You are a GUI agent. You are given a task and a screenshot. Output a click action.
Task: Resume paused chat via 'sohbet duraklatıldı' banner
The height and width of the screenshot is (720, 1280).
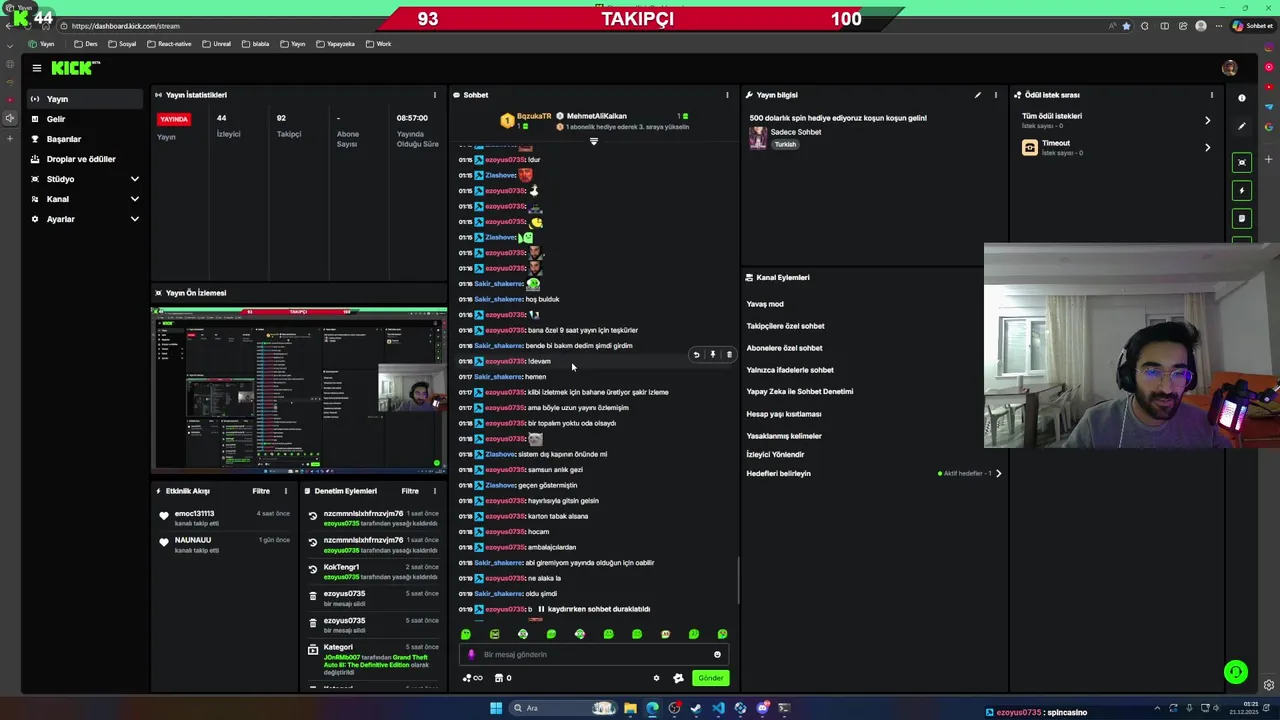point(594,609)
